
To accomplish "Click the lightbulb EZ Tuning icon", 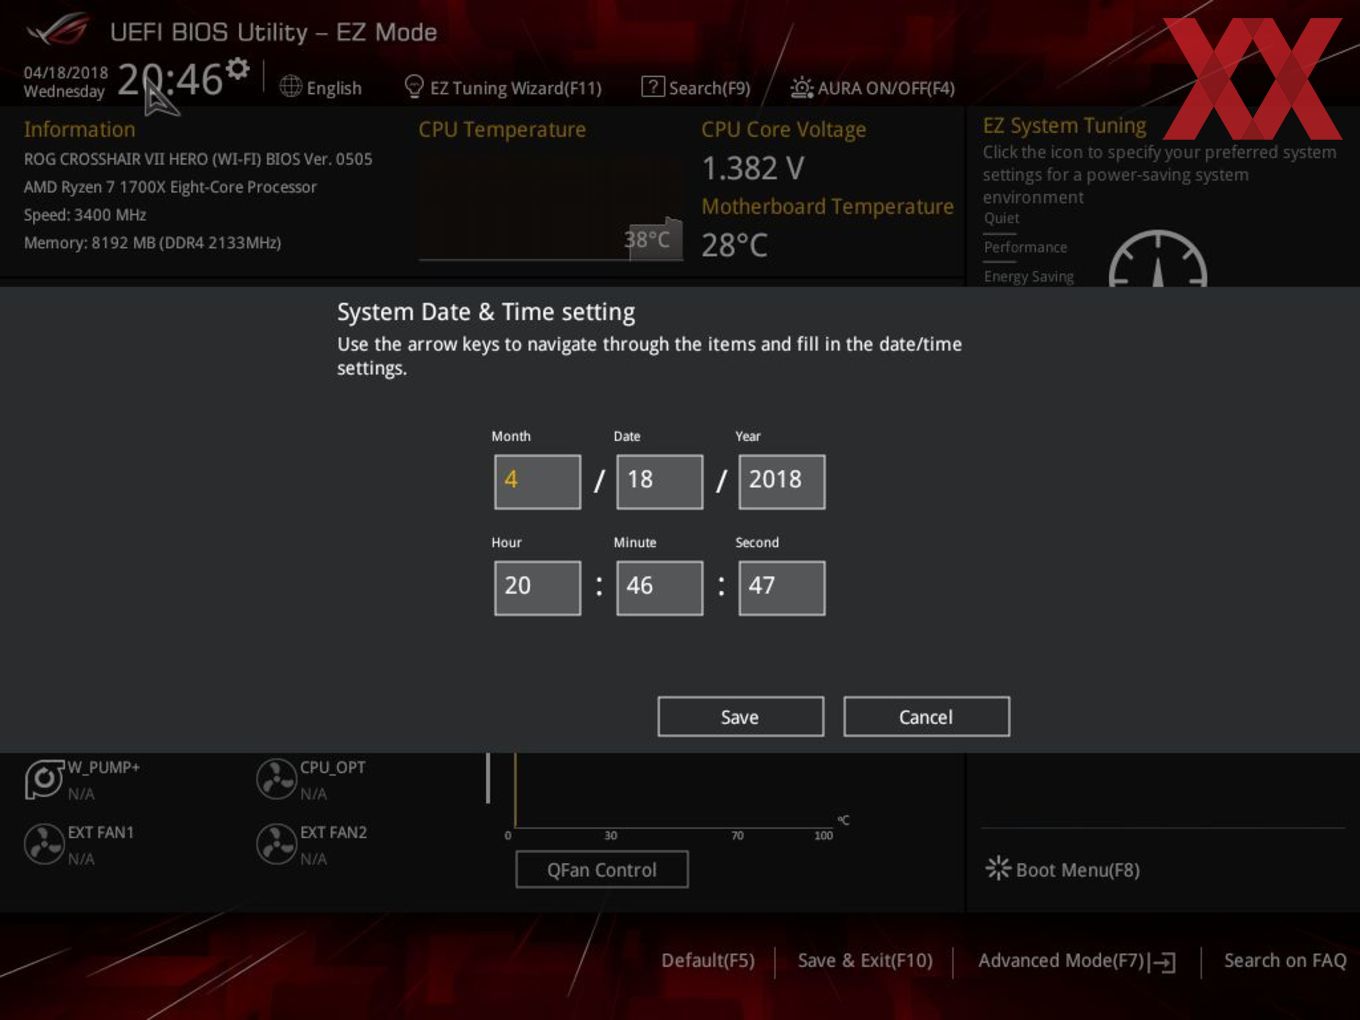I will [413, 87].
